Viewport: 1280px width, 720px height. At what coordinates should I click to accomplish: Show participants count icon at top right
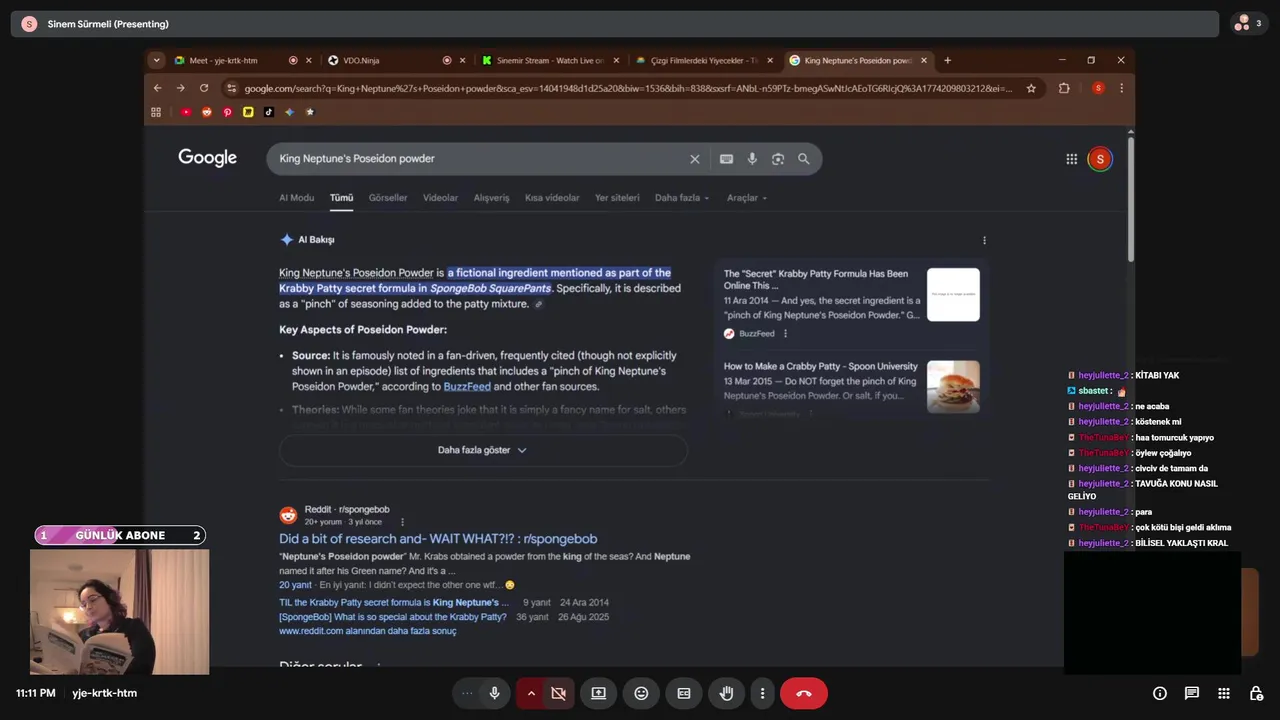tap(1250, 23)
